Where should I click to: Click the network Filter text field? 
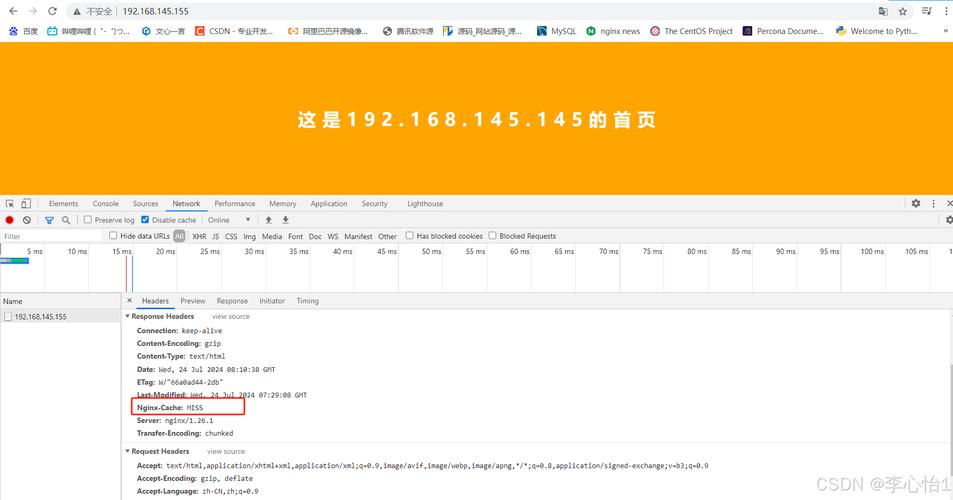click(50, 237)
